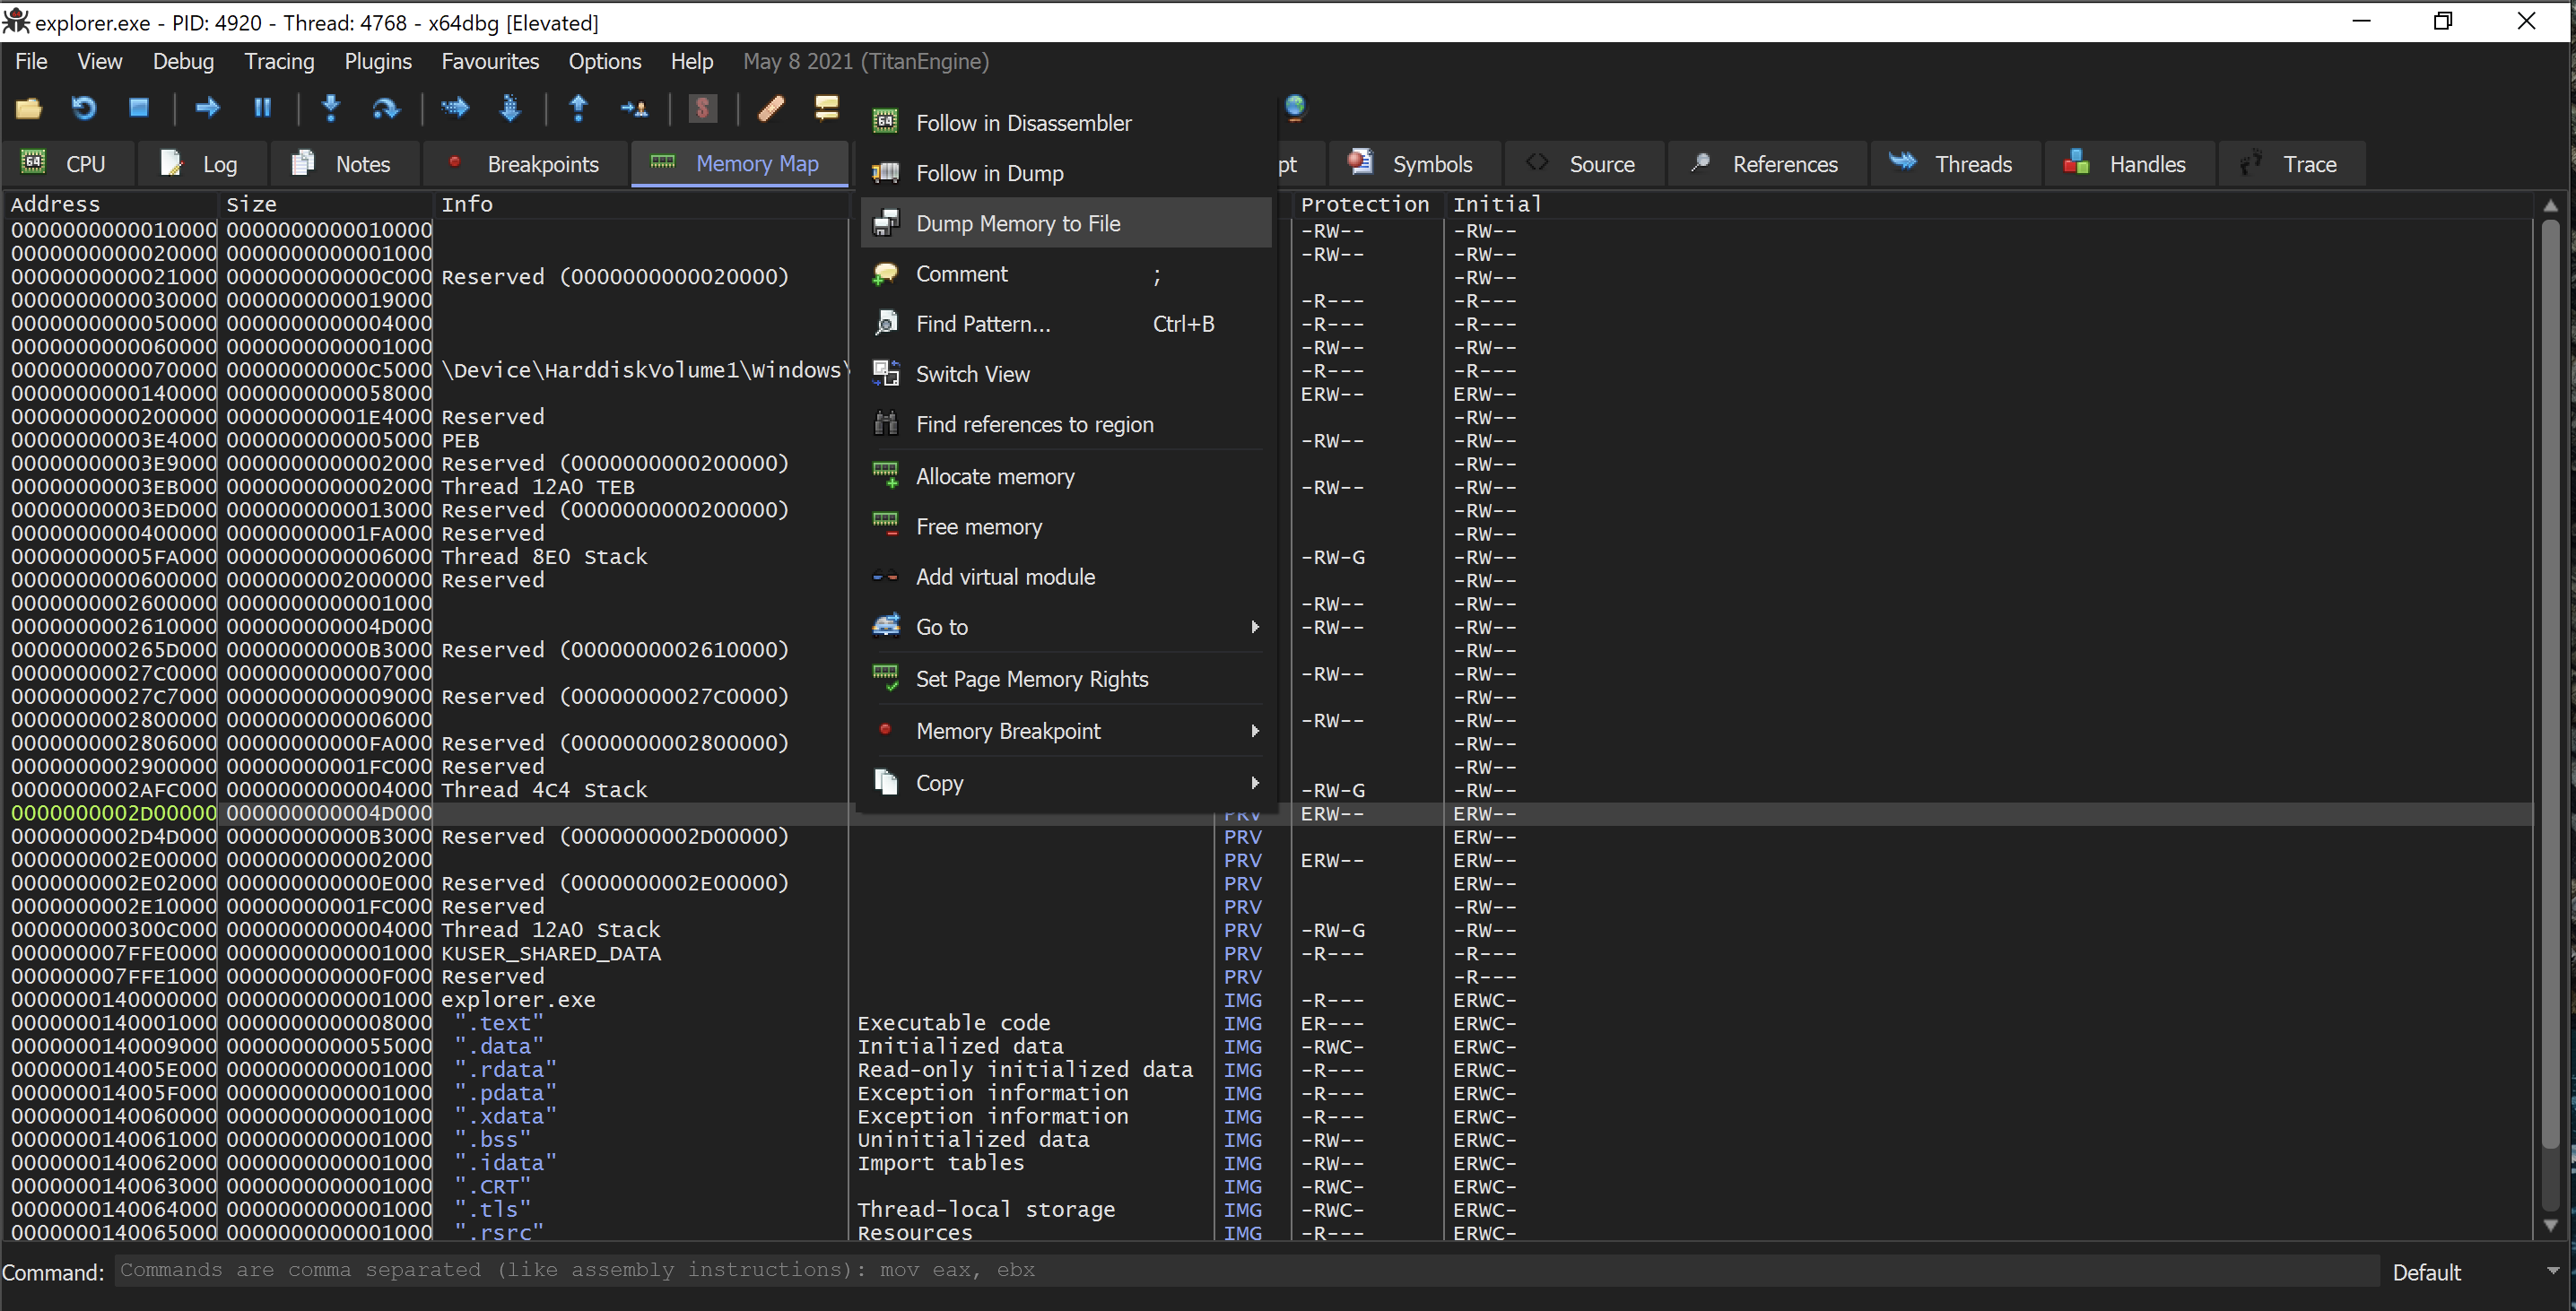Expand the Go to submenu

1066,626
